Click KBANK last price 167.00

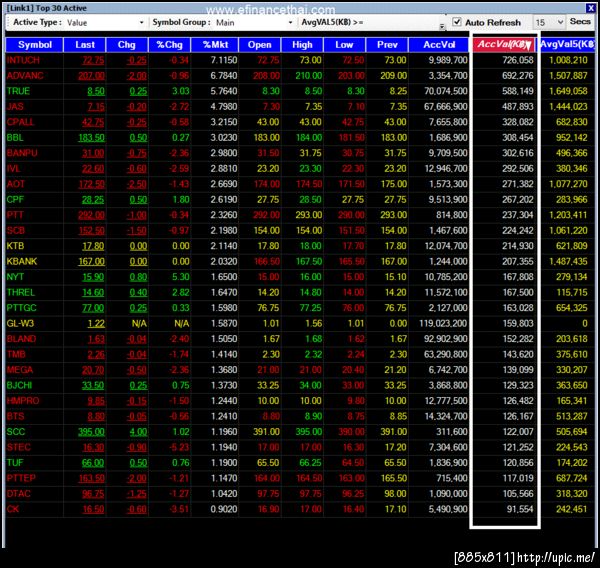click(x=91, y=261)
